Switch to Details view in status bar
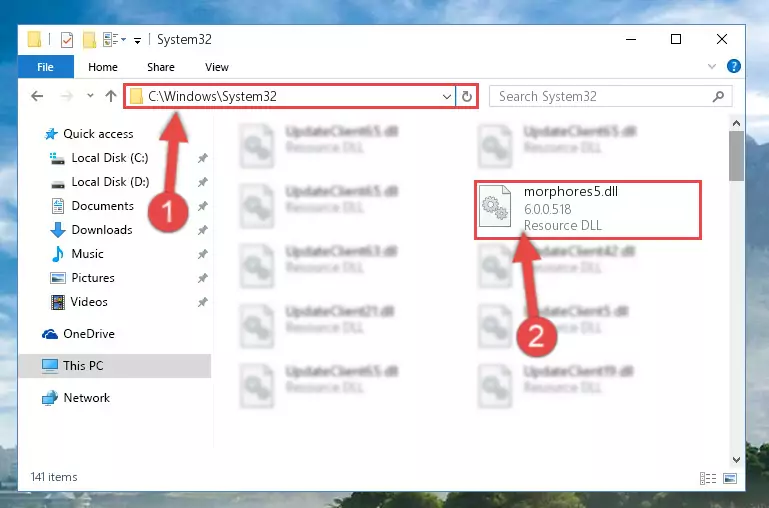The width and height of the screenshot is (769, 508). pos(708,478)
